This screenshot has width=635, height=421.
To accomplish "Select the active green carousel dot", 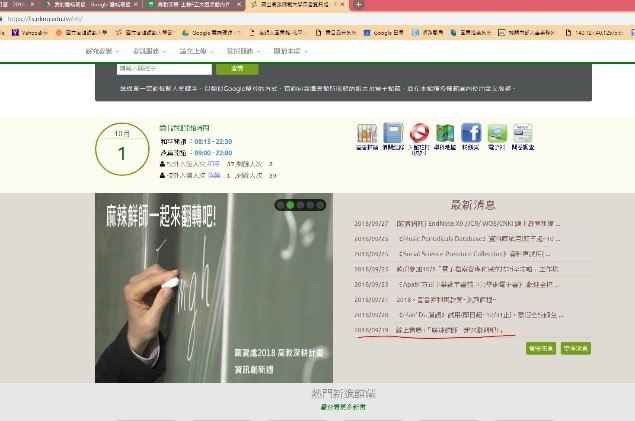I will (290, 205).
